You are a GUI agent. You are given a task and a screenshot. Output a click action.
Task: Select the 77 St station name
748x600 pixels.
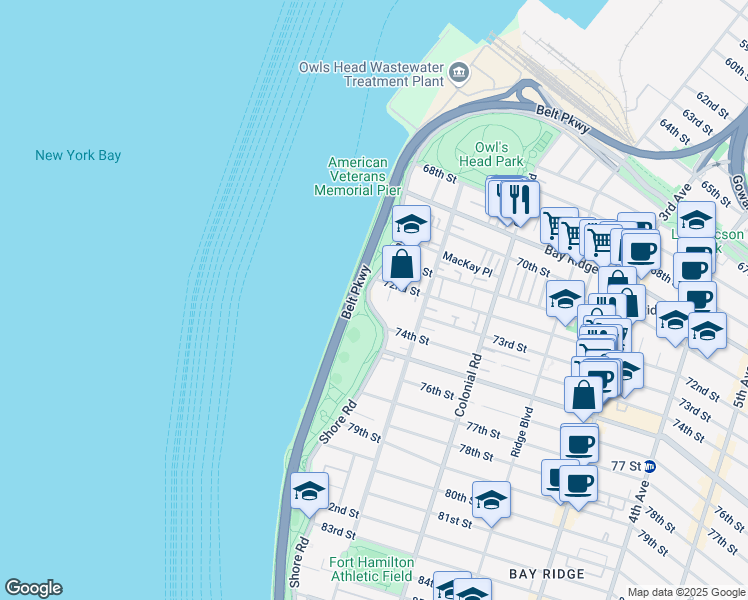(x=626, y=466)
